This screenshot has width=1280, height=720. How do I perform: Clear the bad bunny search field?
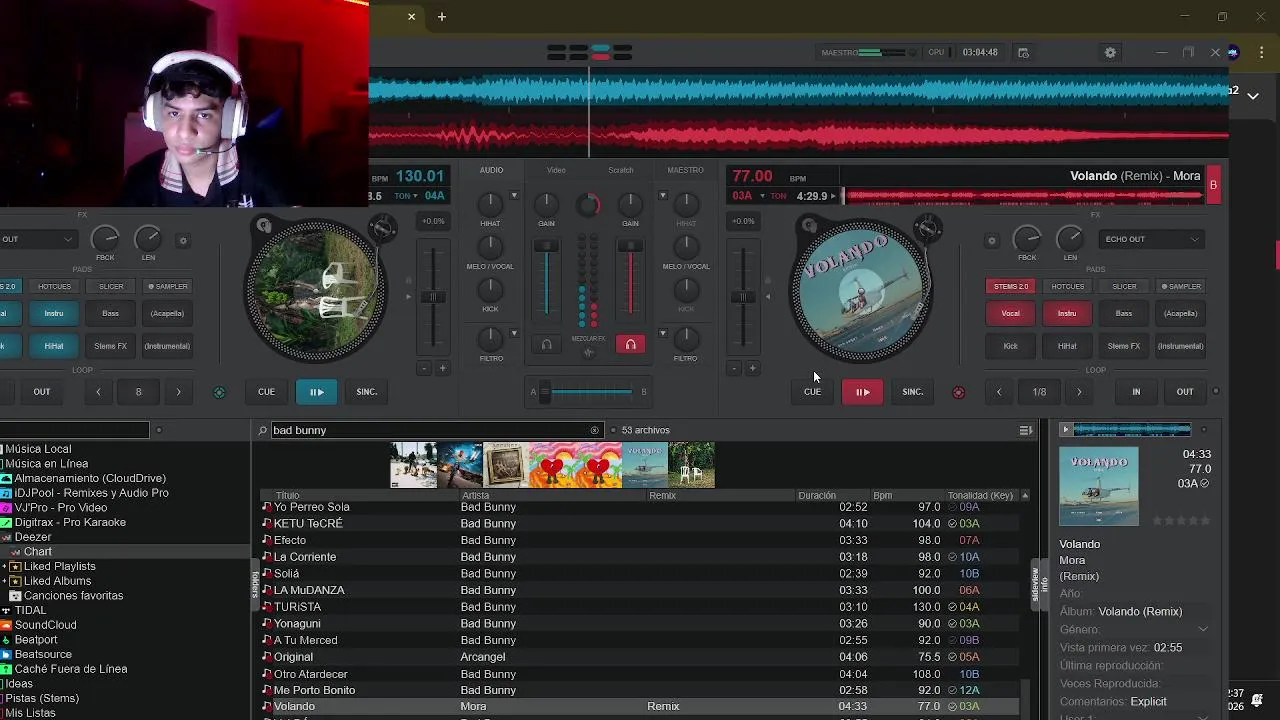(594, 431)
